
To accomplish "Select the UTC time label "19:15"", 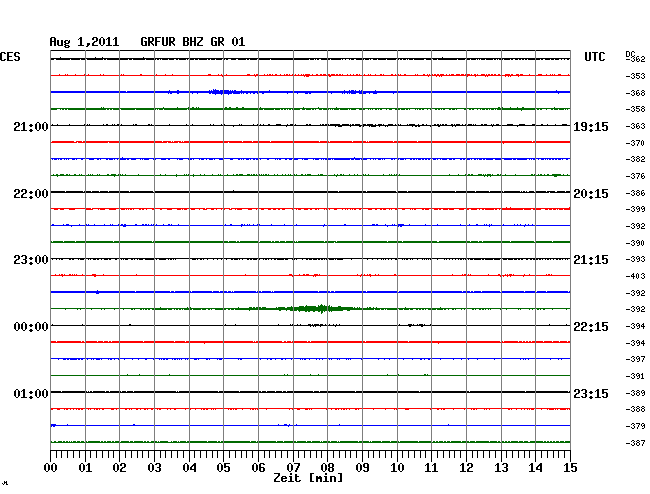I will pyautogui.click(x=591, y=127).
